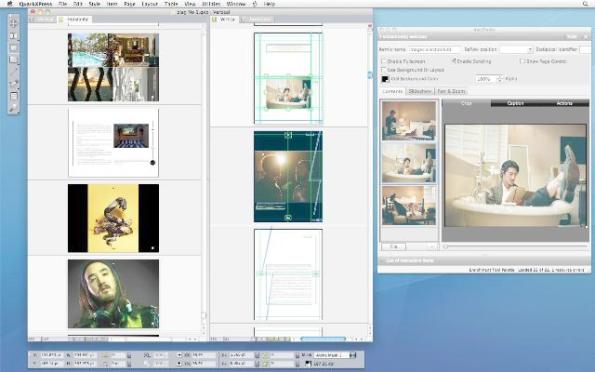Select the Table tool in Tools palette
The image size is (595, 372).
(14, 96)
